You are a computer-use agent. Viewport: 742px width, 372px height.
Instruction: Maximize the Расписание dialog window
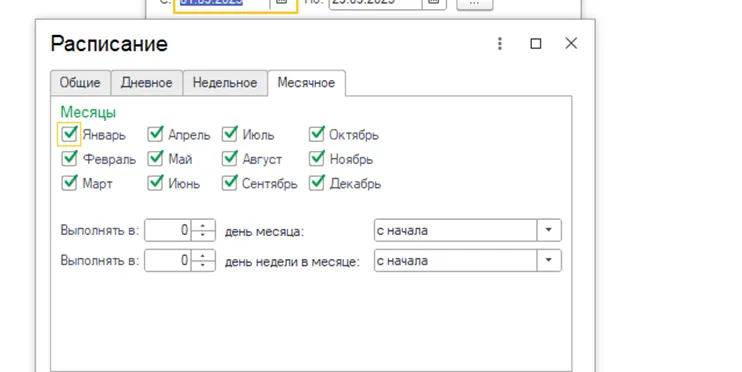pyautogui.click(x=536, y=44)
